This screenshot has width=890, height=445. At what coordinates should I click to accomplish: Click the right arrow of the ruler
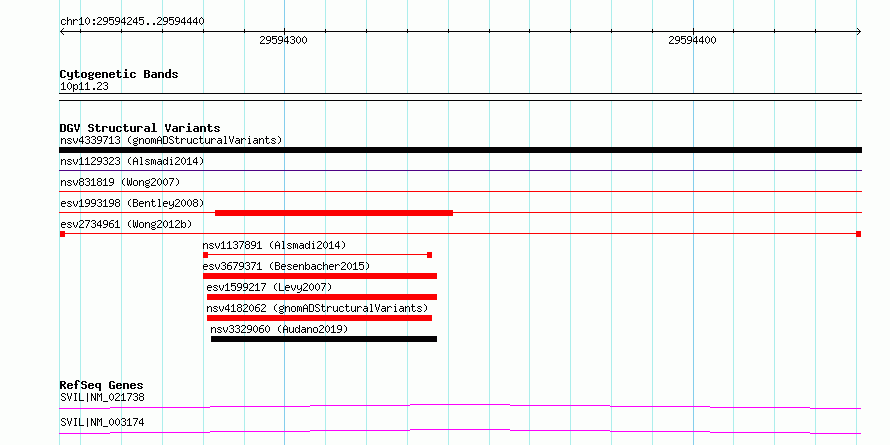(x=858, y=32)
